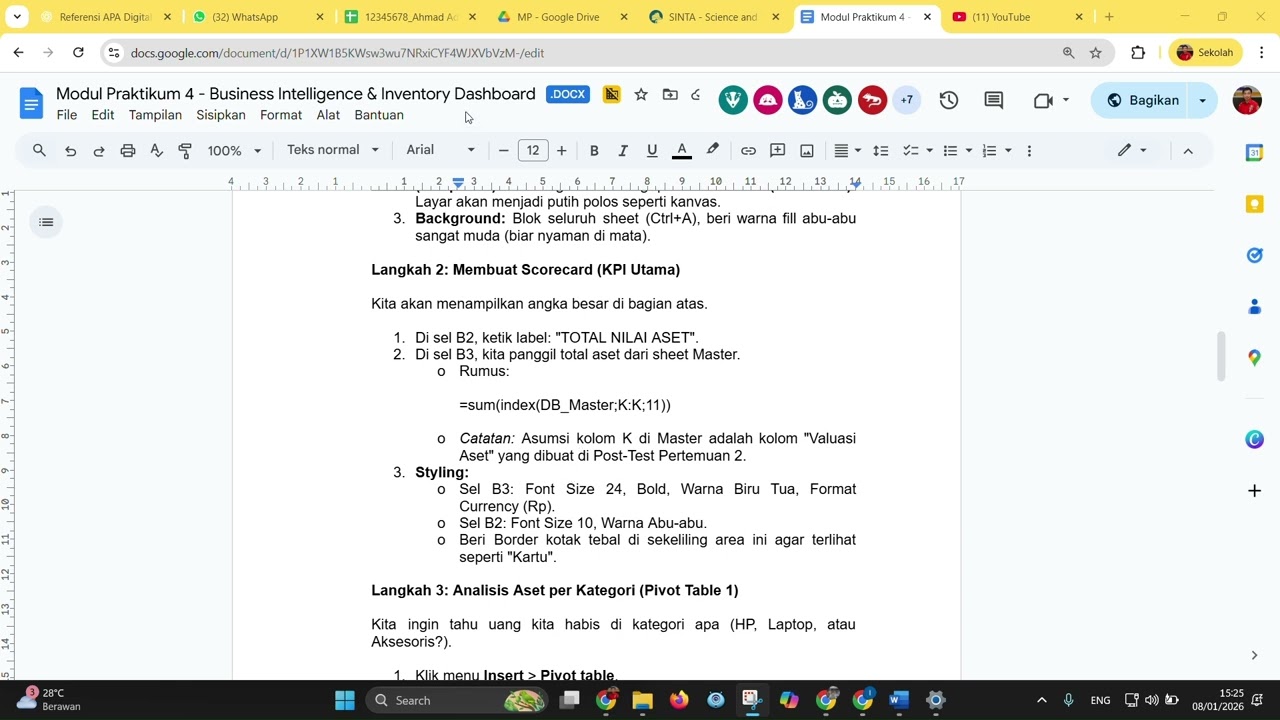Show all comments
This screenshot has width=1280, height=720.
click(x=994, y=100)
